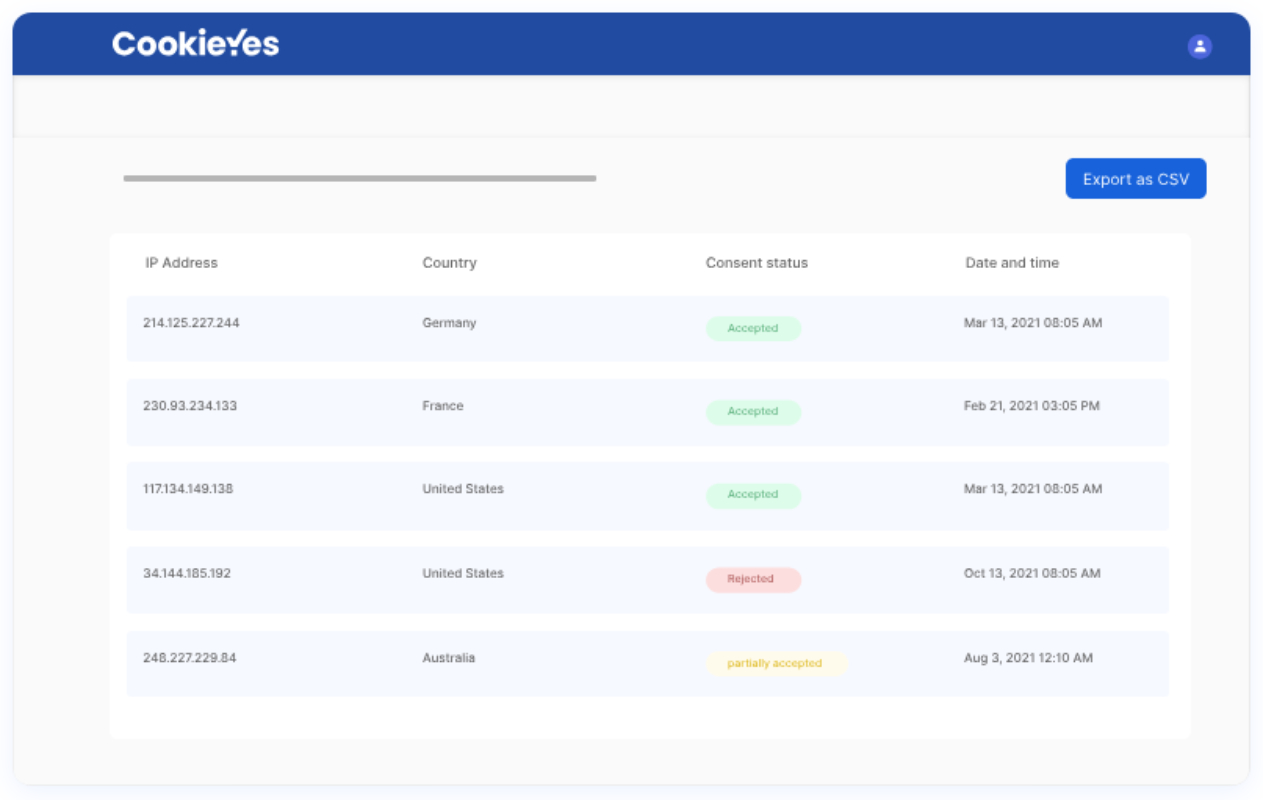Click the CookieYes logo
The height and width of the screenshot is (800, 1263).
[x=195, y=43]
